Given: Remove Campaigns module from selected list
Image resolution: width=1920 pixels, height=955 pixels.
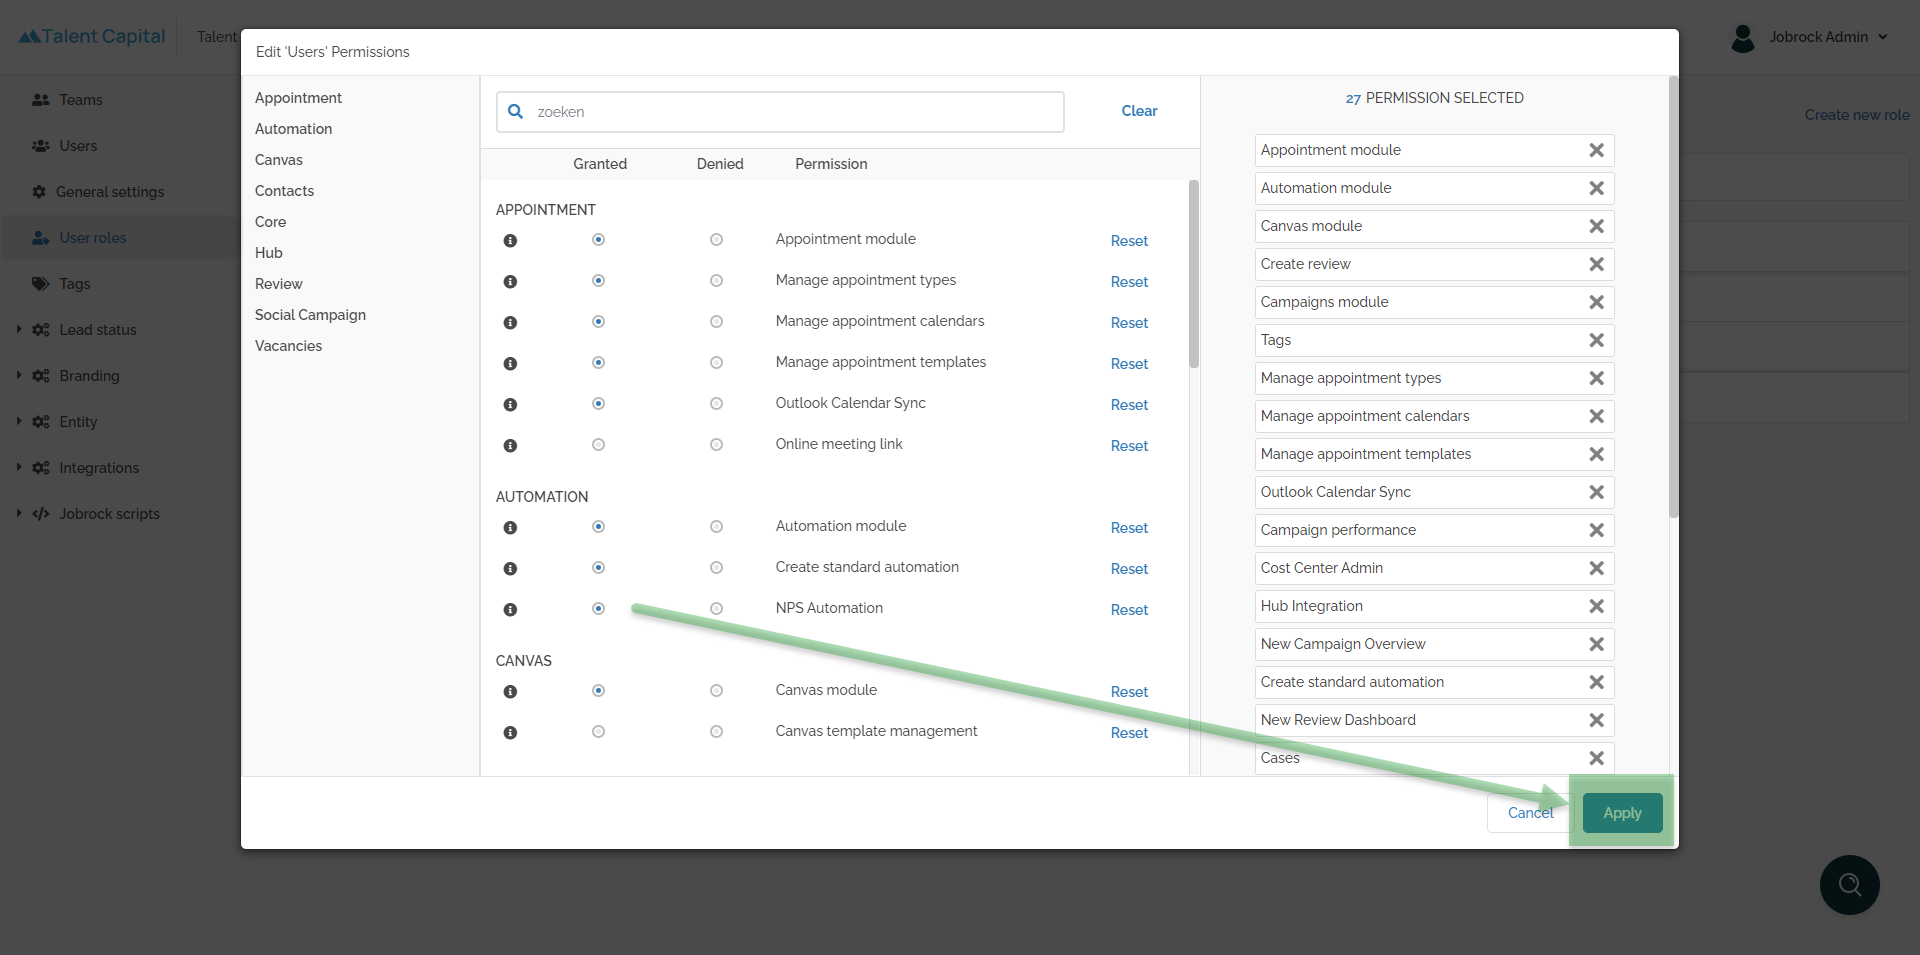Looking at the screenshot, I should click(1596, 302).
